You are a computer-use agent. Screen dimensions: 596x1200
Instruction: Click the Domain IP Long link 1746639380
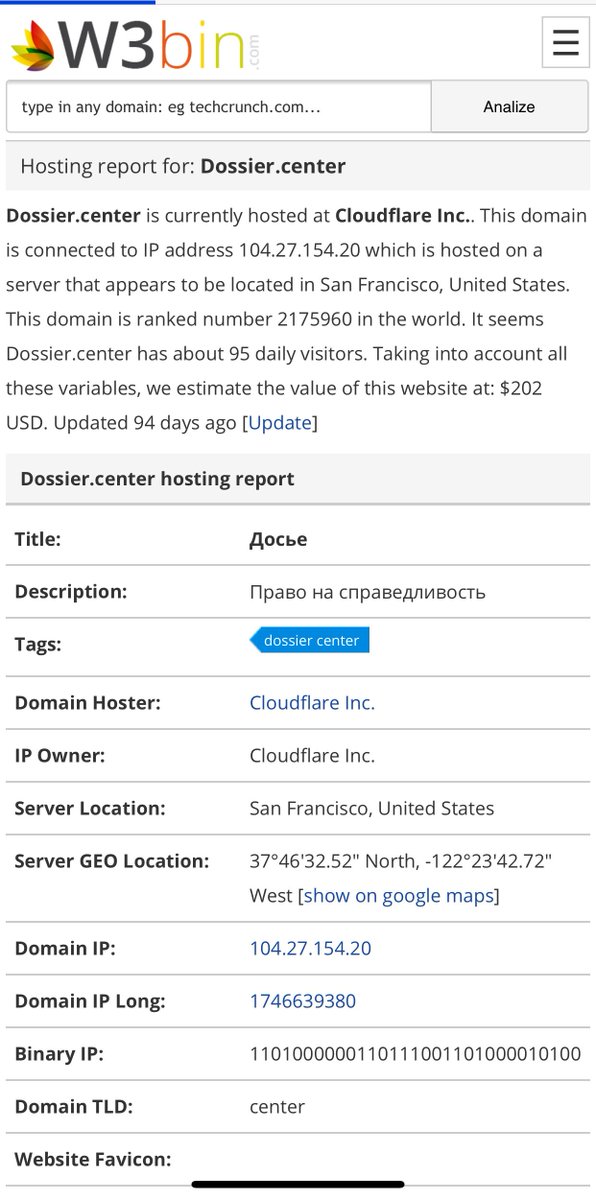click(x=303, y=1001)
